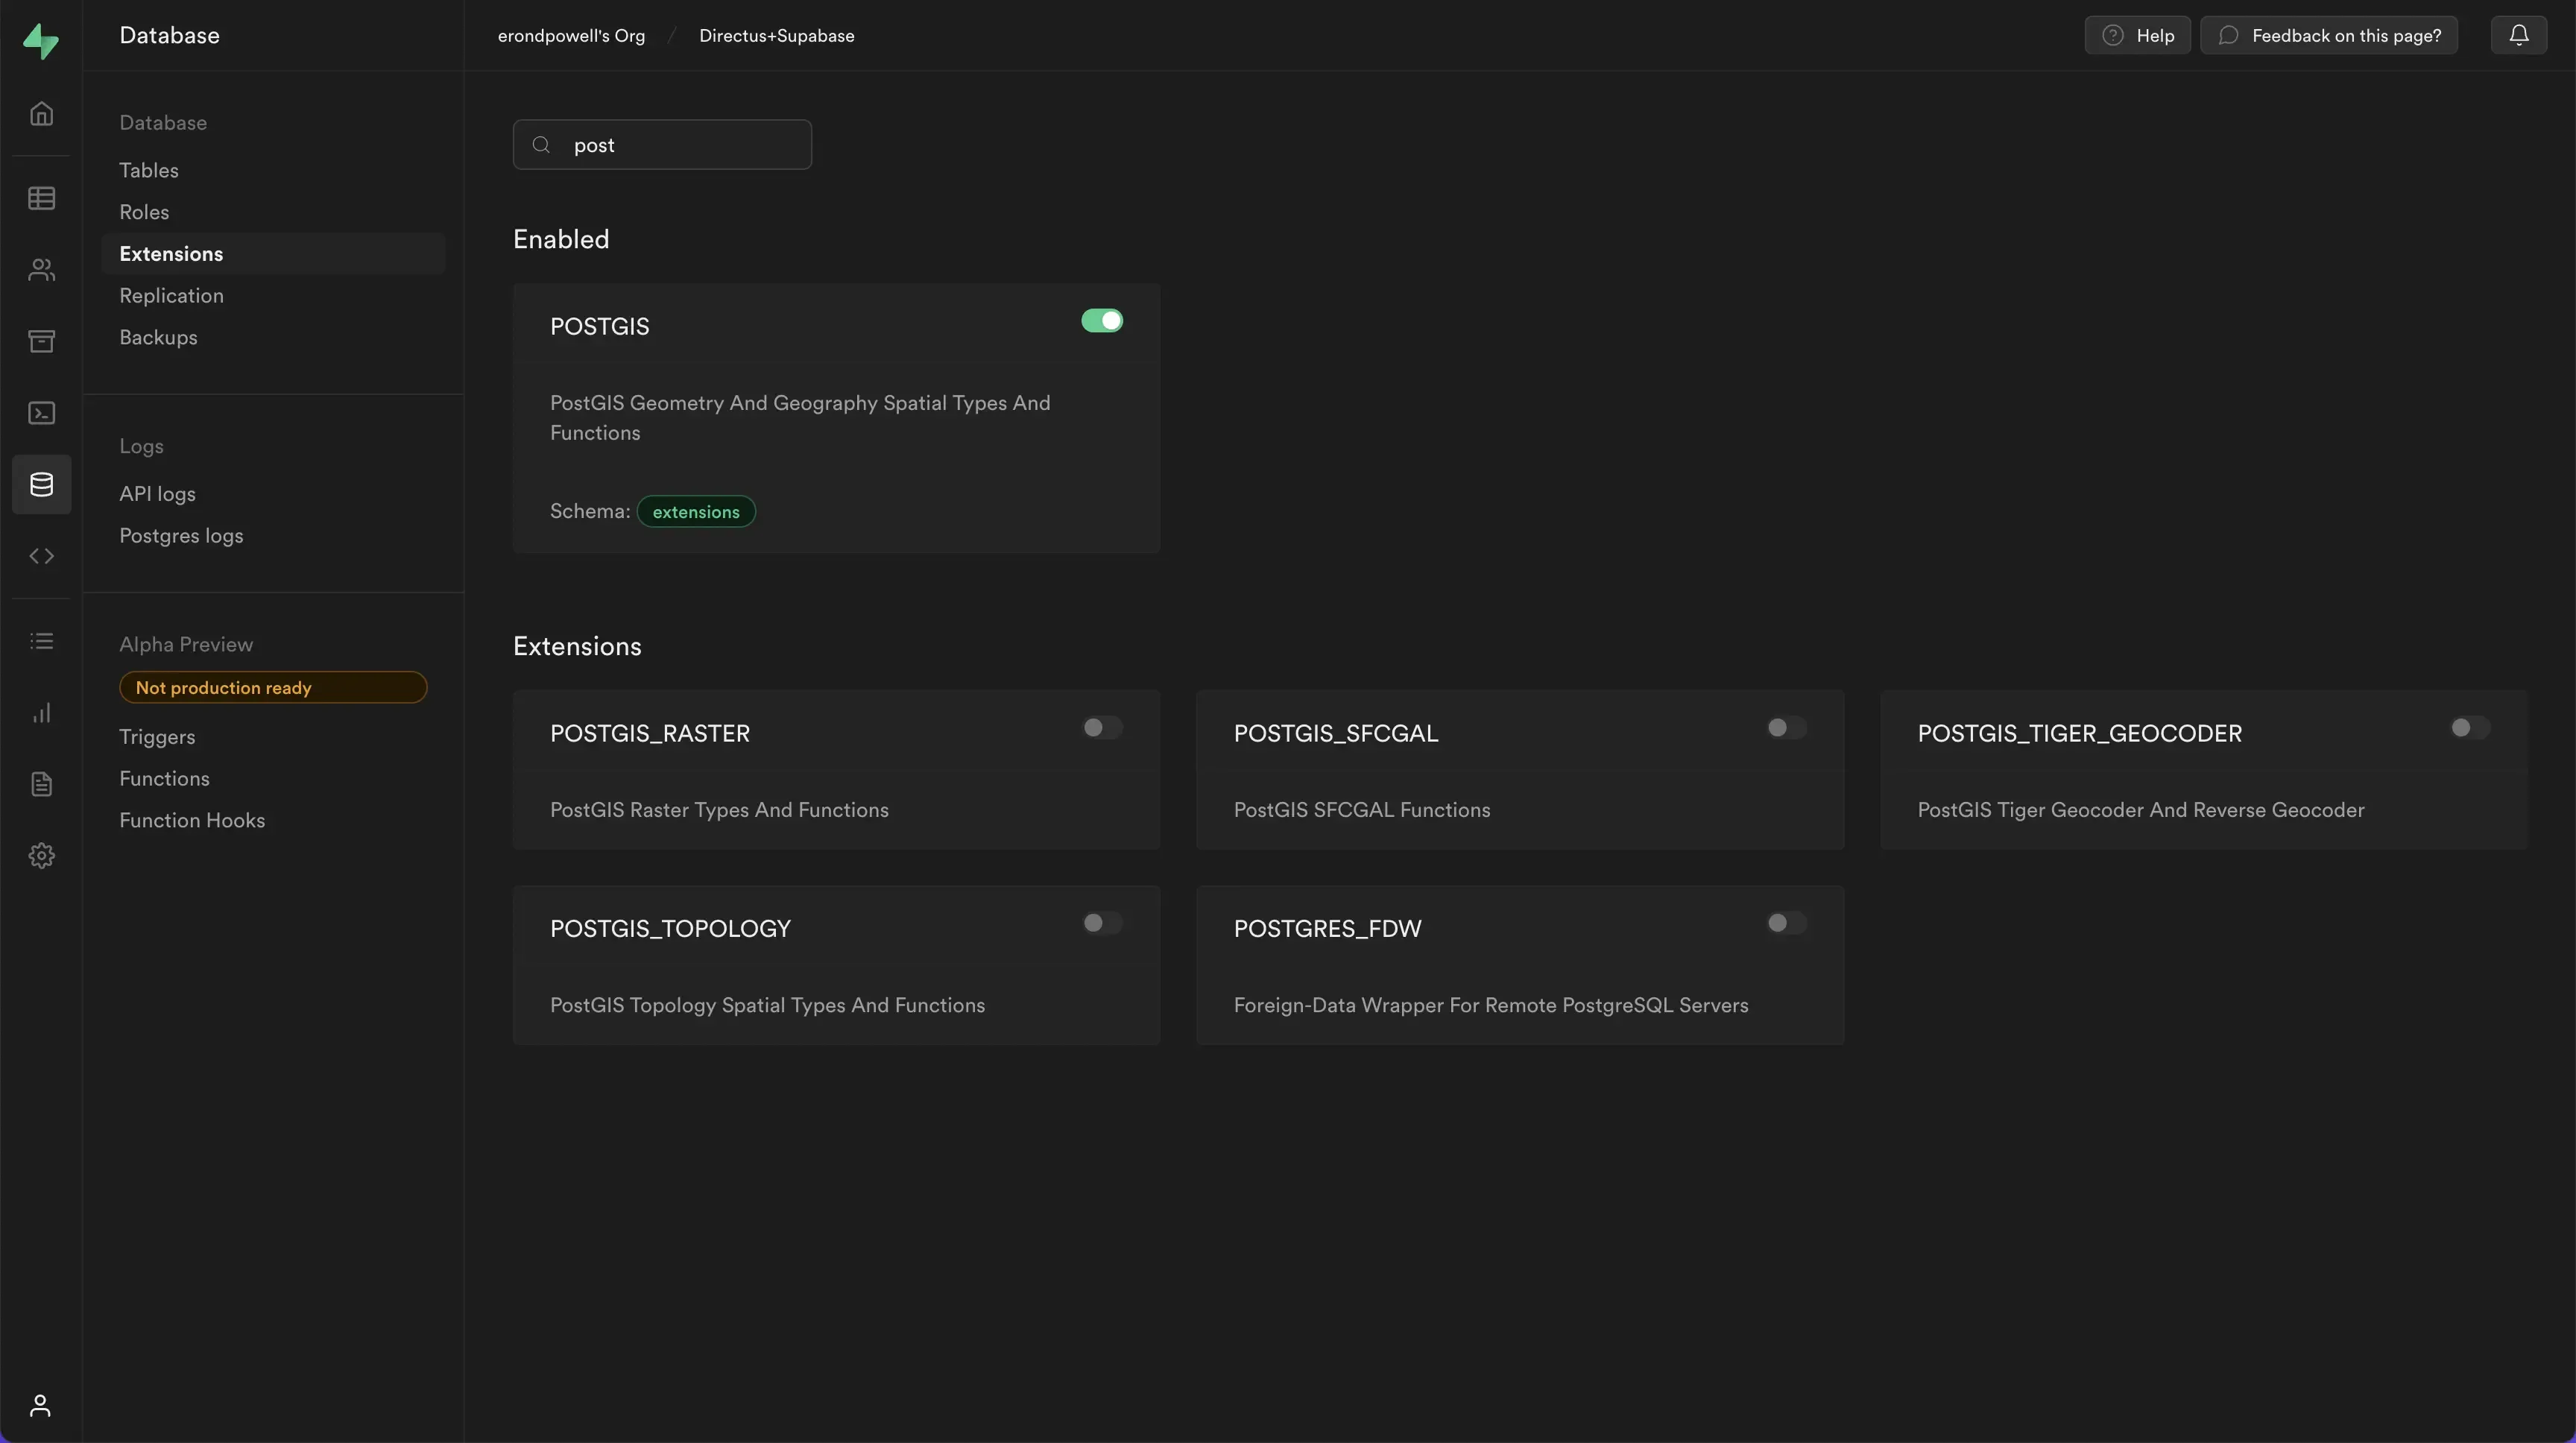Open the Storage archive icon

point(41,341)
